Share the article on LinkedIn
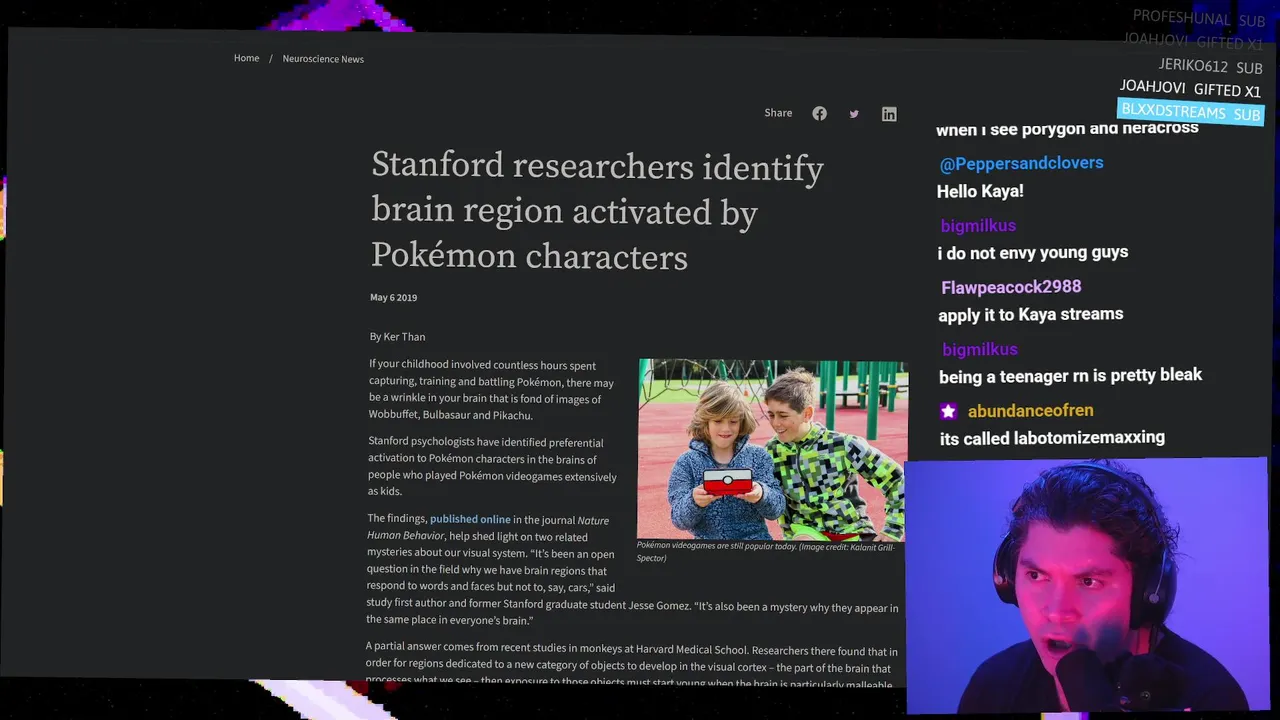This screenshot has width=1280, height=720. (x=889, y=114)
